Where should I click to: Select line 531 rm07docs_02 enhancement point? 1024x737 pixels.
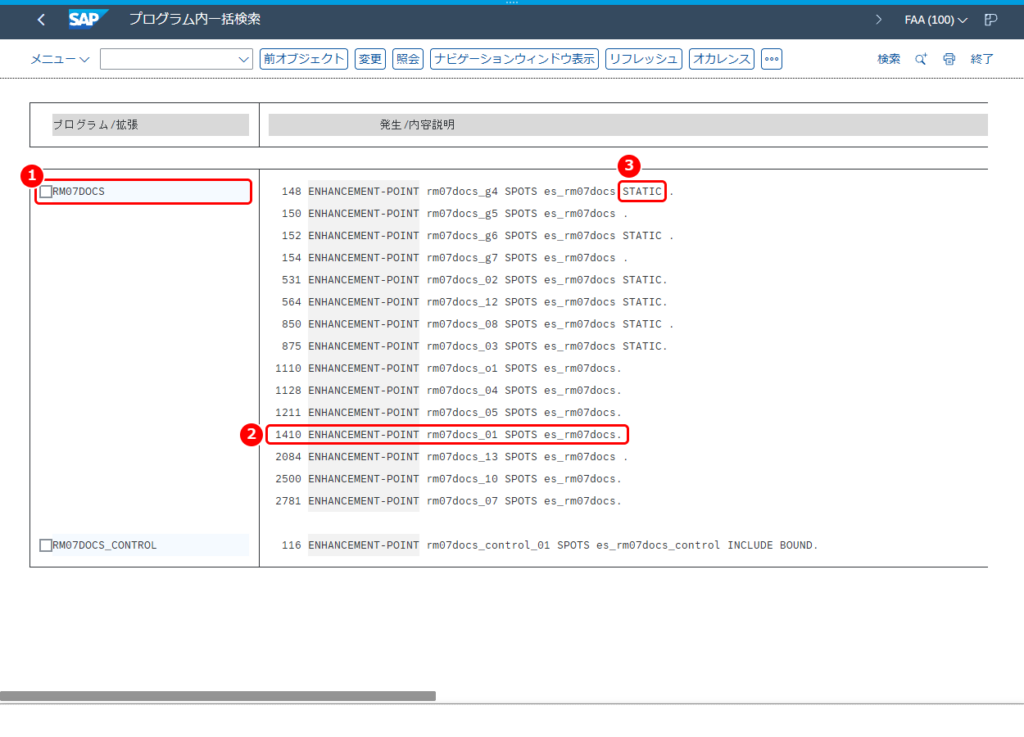[474, 280]
